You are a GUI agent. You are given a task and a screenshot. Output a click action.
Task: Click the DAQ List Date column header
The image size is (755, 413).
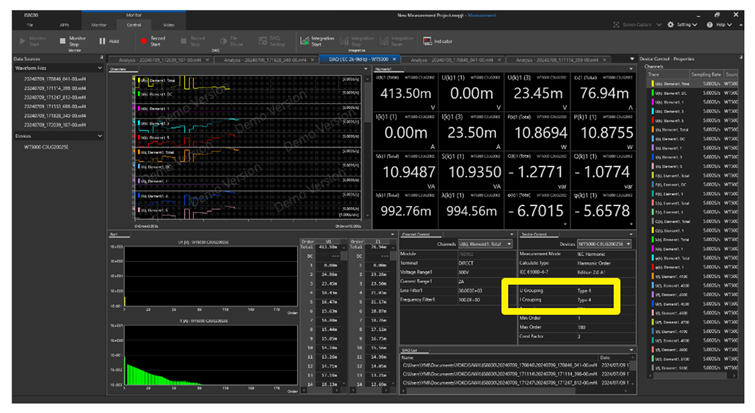click(614, 357)
